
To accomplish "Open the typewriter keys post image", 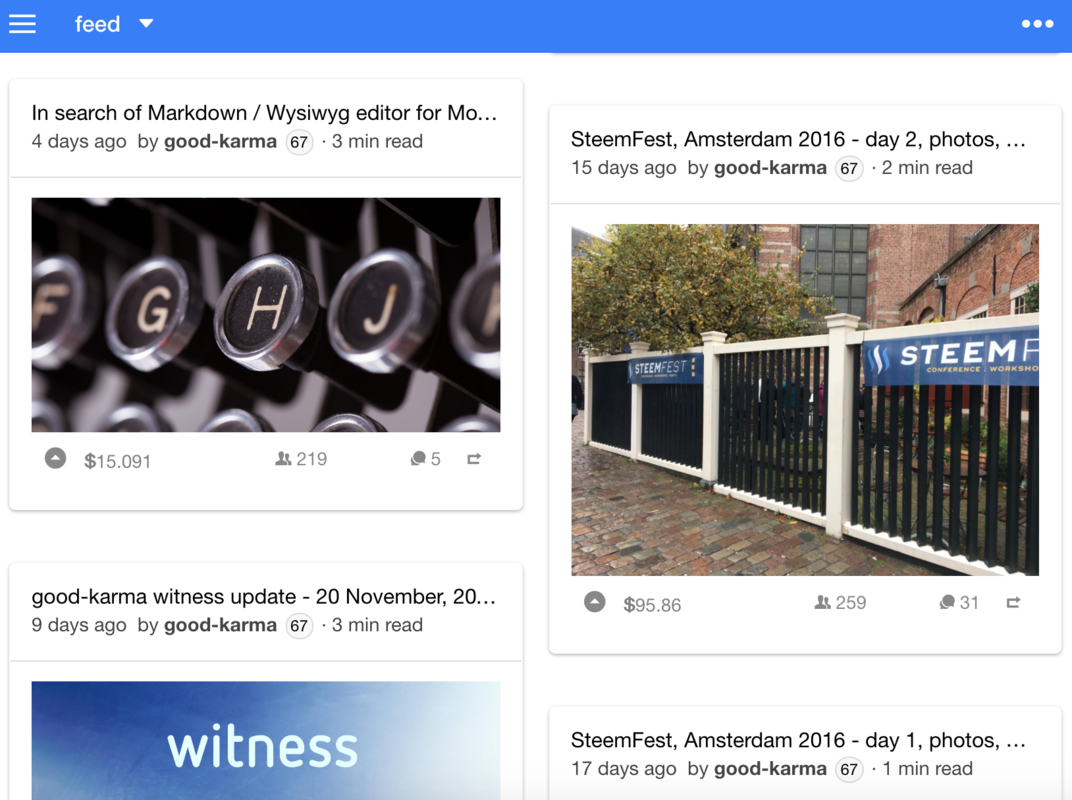I will click(266, 315).
